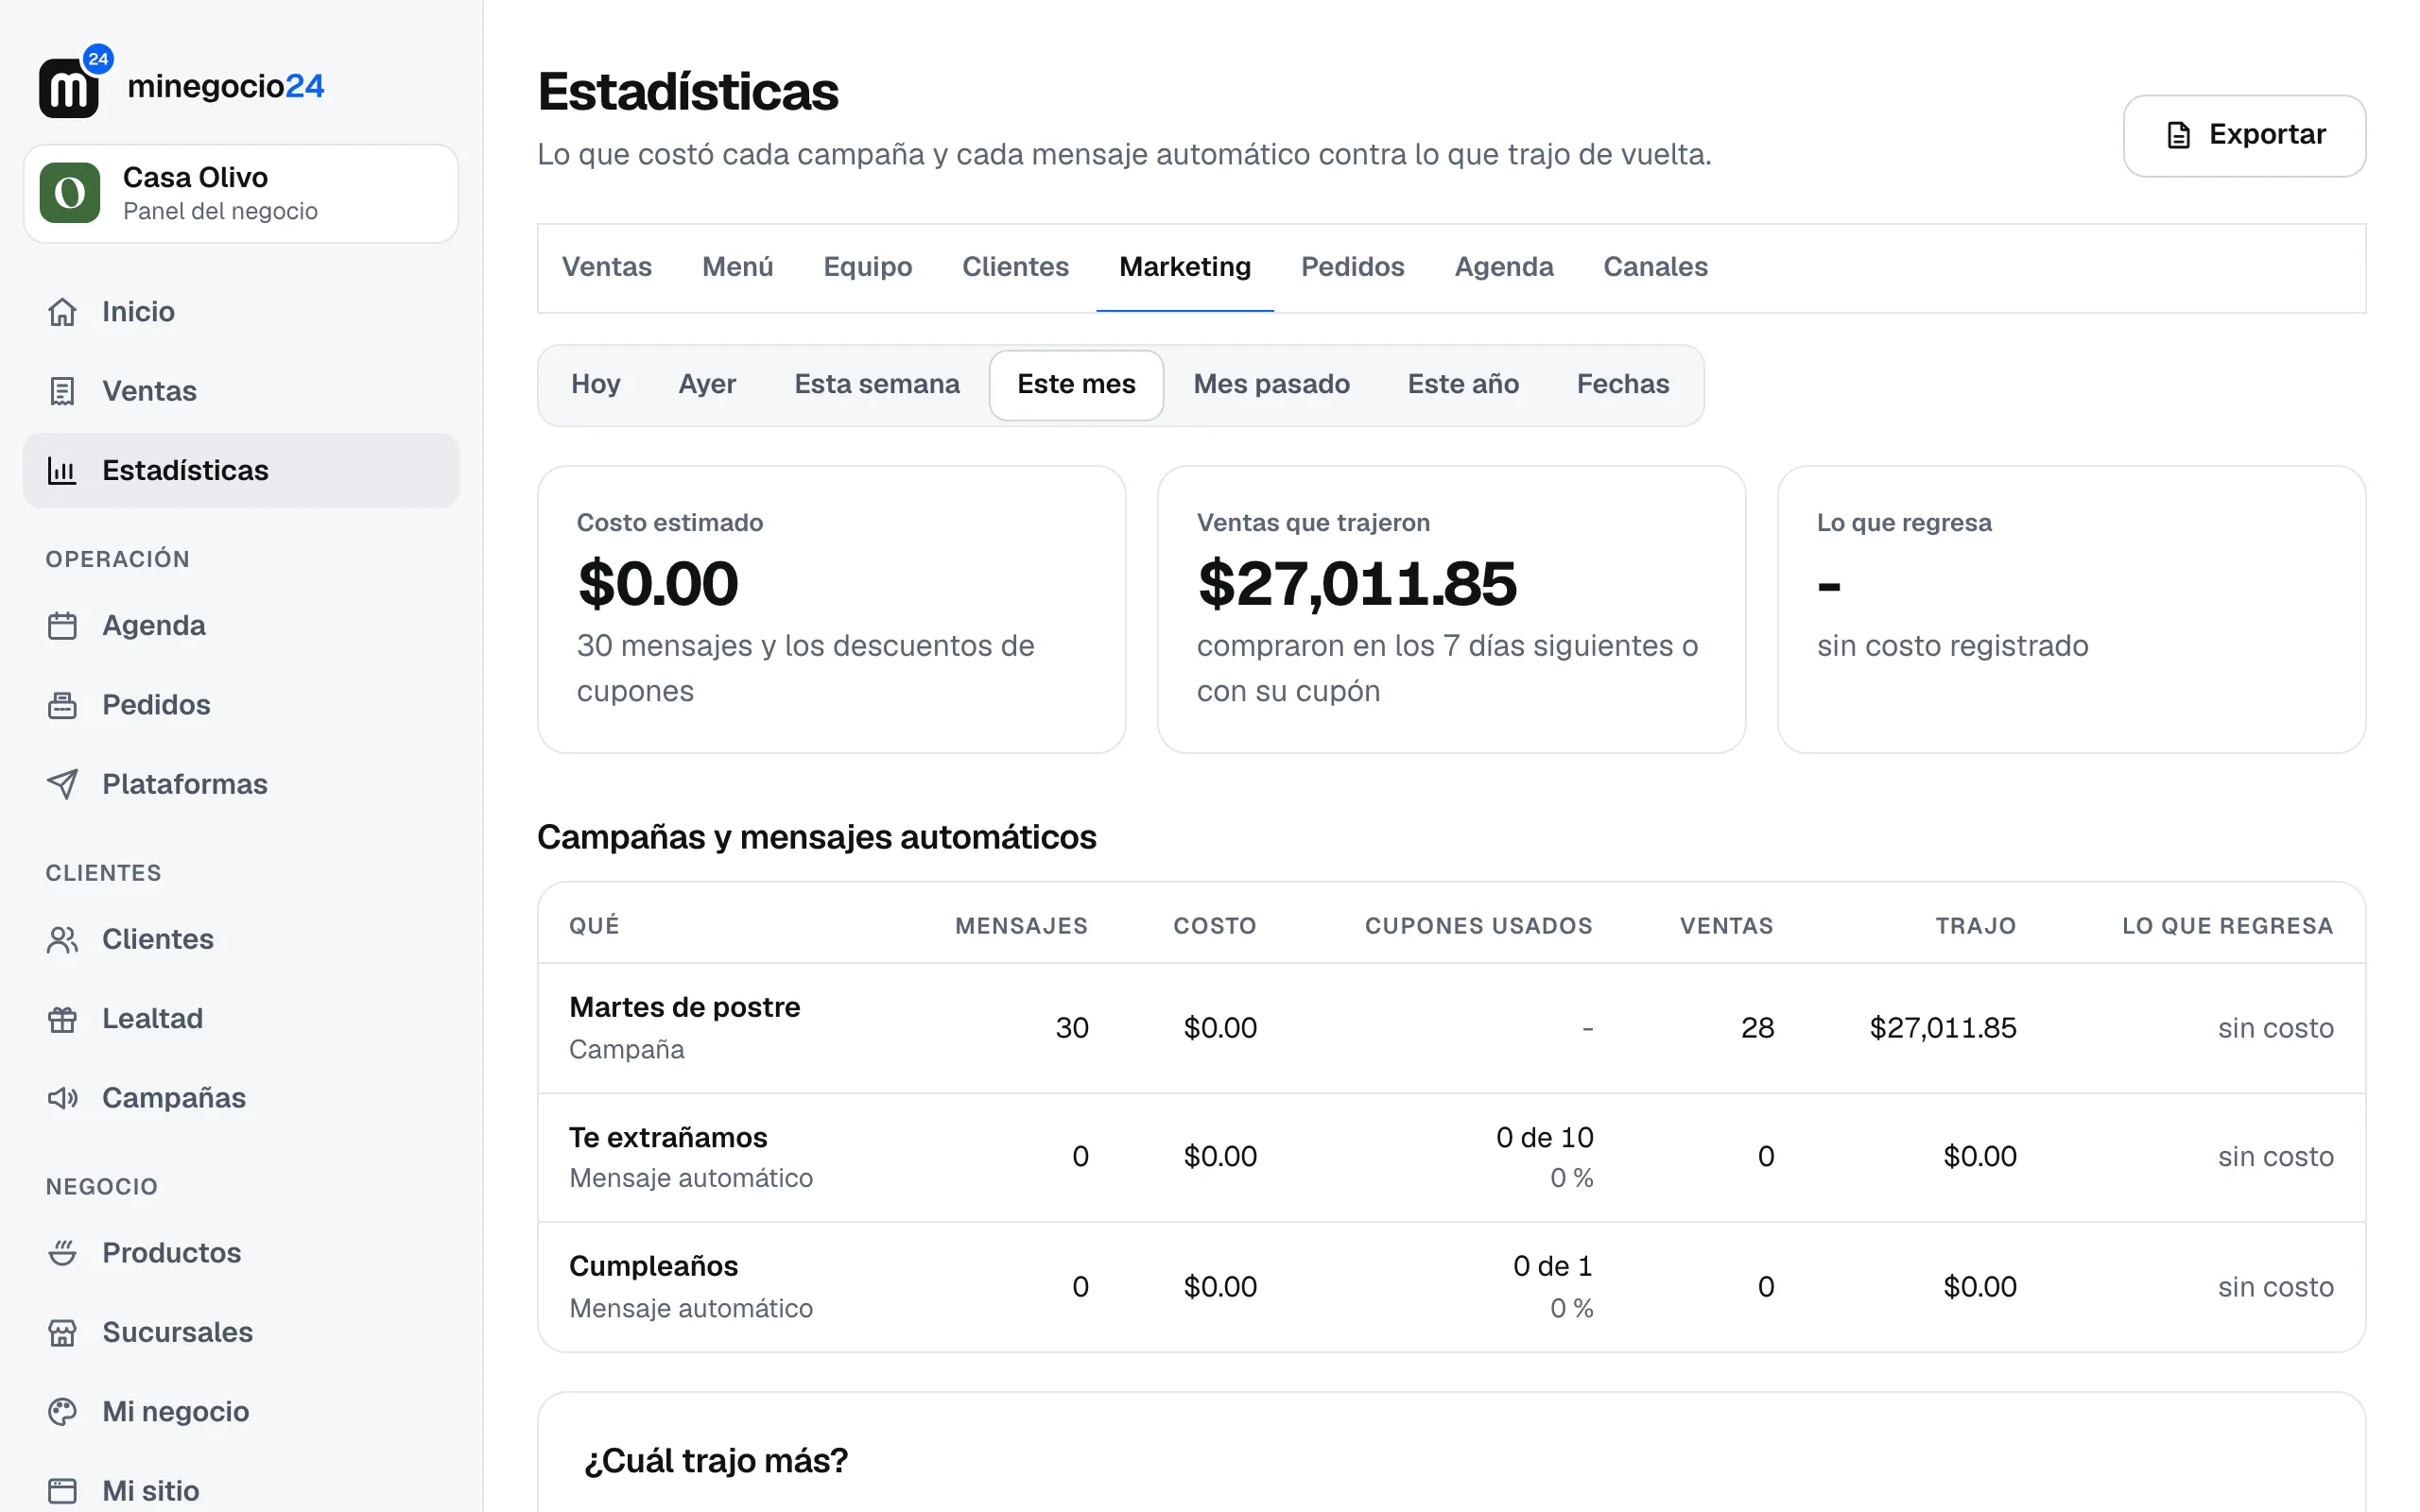Click the Martes de postre campaign name
This screenshot has height=1512, width=2420.
tap(684, 1007)
